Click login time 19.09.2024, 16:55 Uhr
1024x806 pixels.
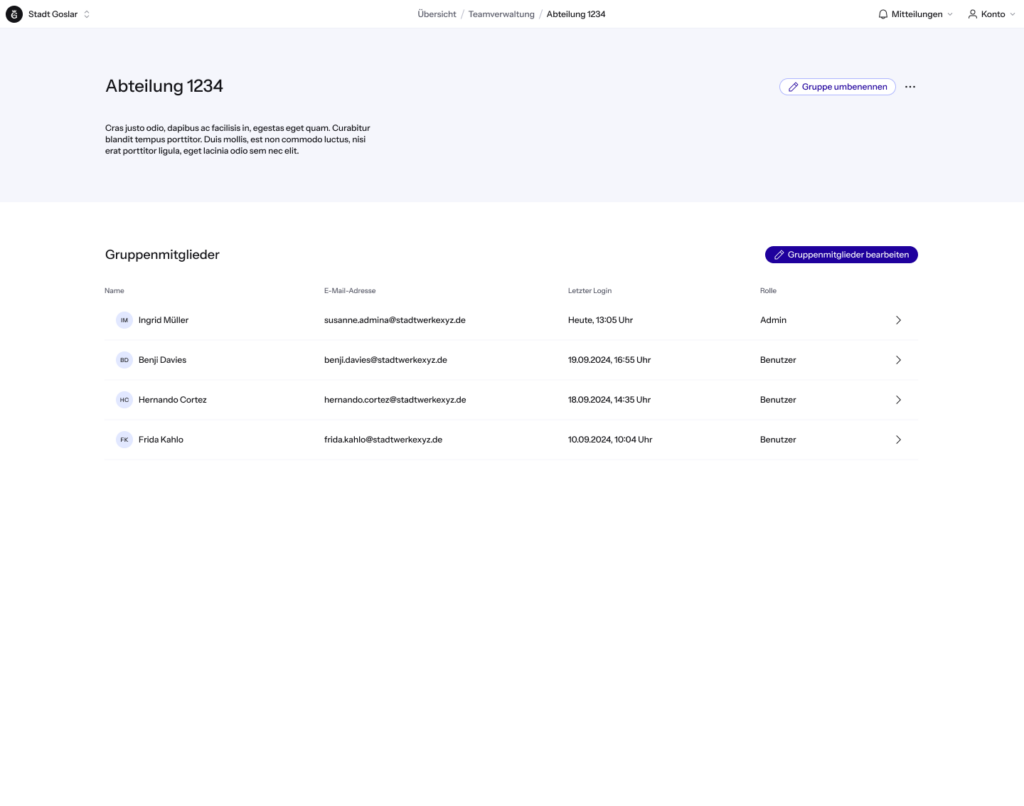pyautogui.click(x=609, y=360)
